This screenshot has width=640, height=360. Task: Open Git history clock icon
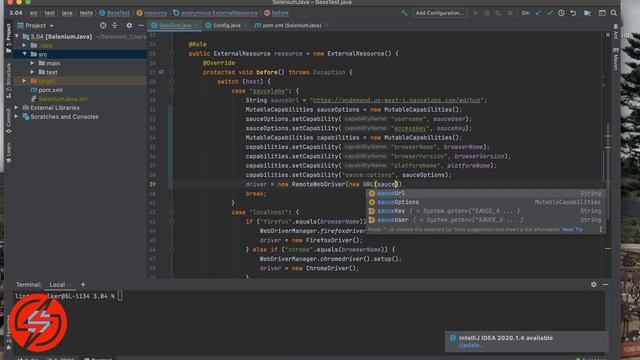click(562, 13)
